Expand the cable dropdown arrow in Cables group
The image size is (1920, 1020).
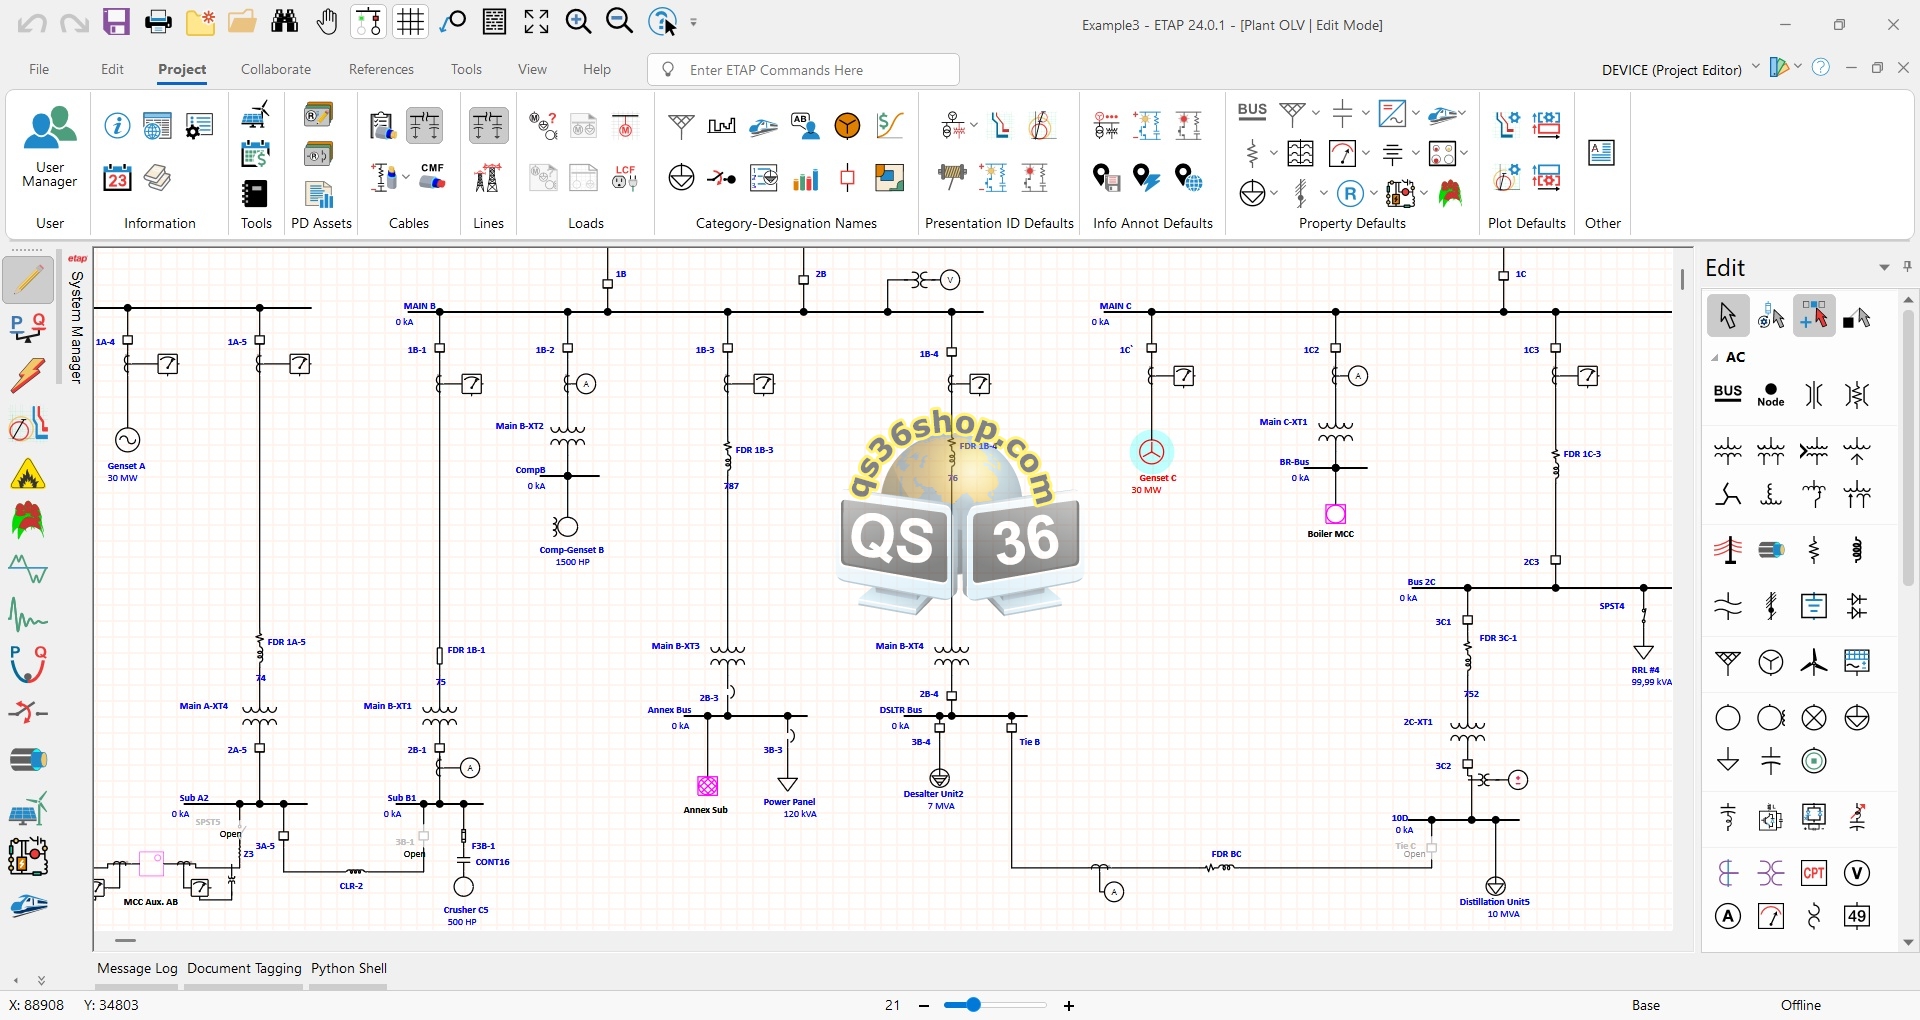[x=406, y=179]
